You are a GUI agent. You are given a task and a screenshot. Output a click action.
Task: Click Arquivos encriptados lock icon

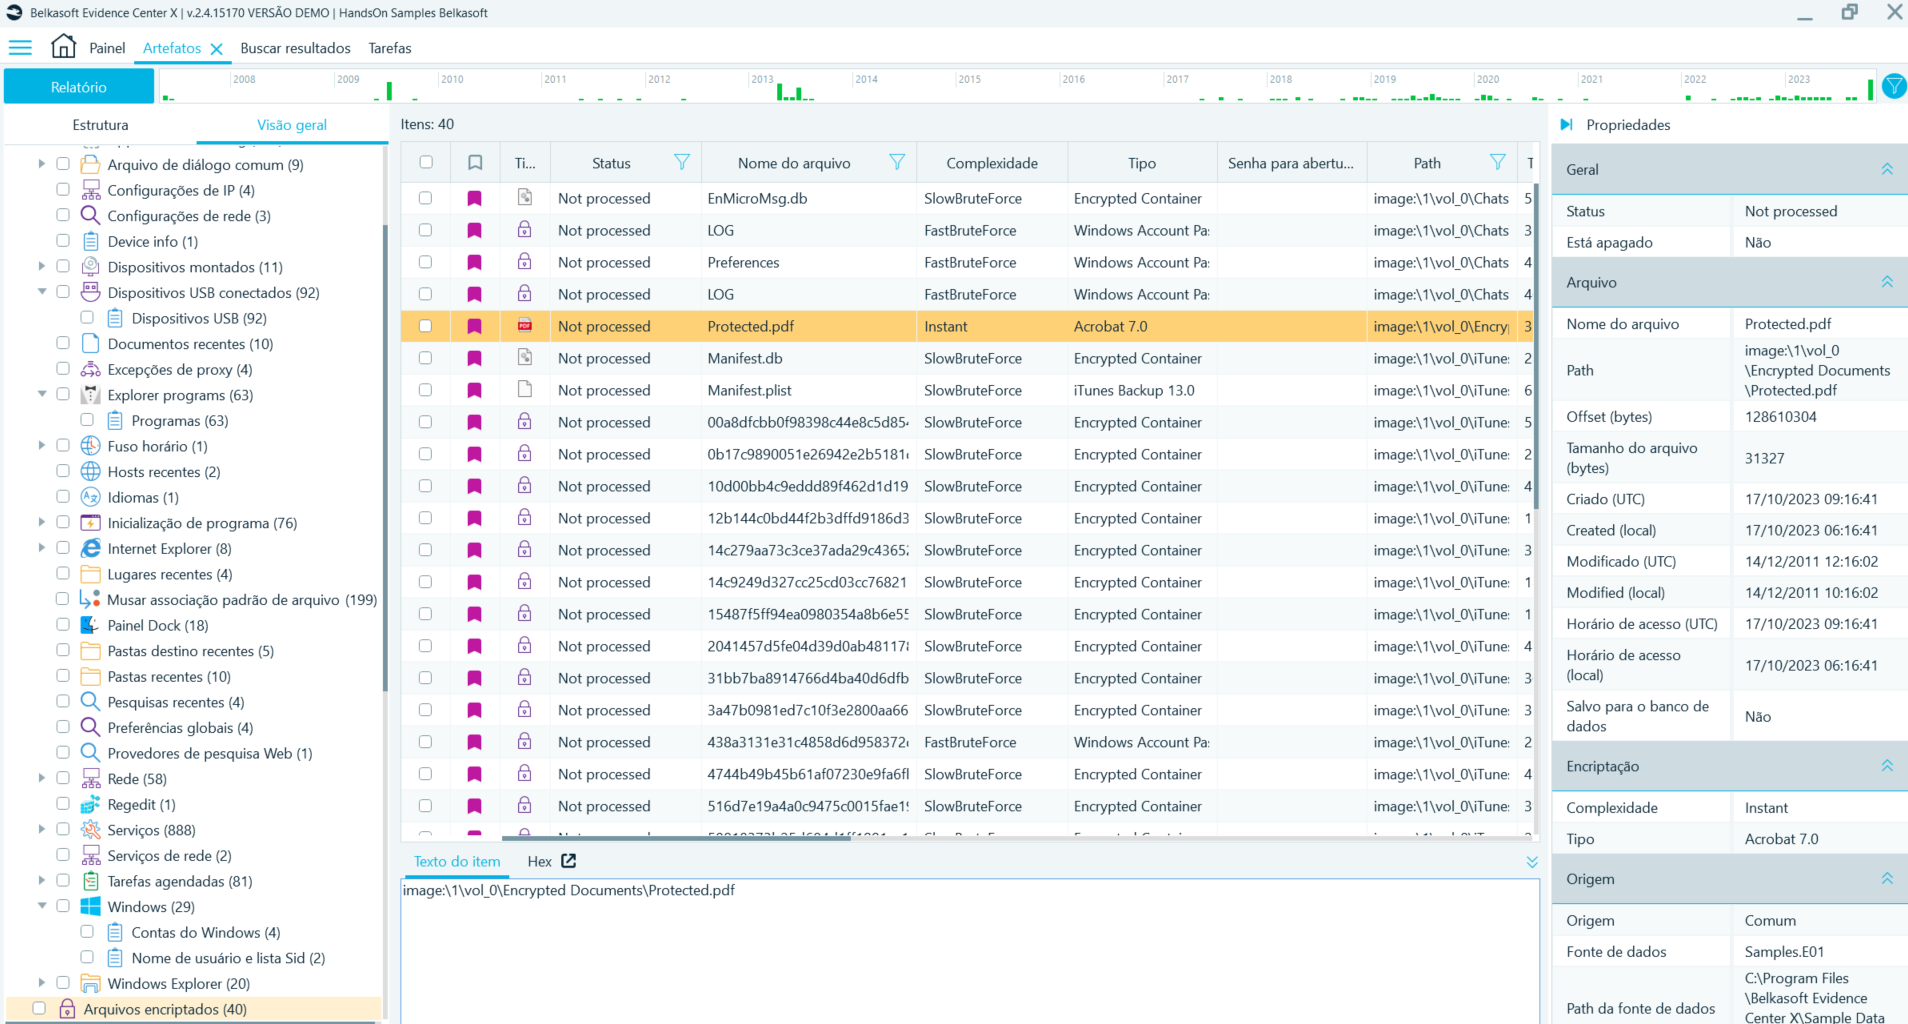click(67, 1008)
